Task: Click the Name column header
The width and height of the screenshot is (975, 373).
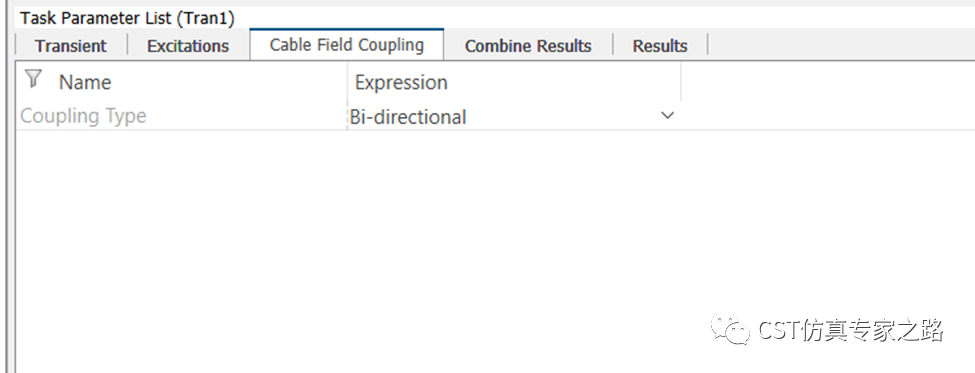Action: click(85, 82)
